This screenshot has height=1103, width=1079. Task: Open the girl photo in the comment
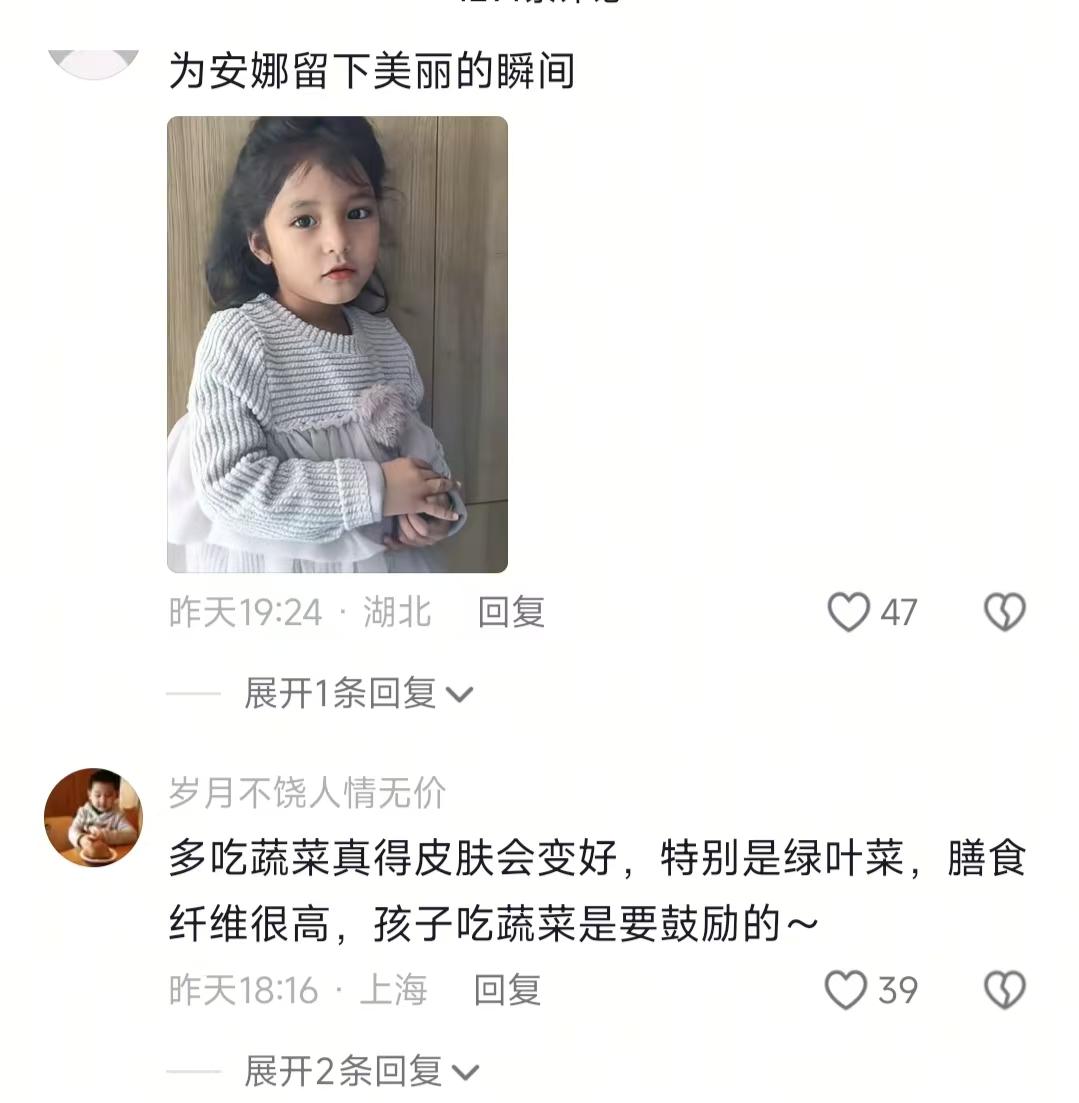(x=338, y=345)
